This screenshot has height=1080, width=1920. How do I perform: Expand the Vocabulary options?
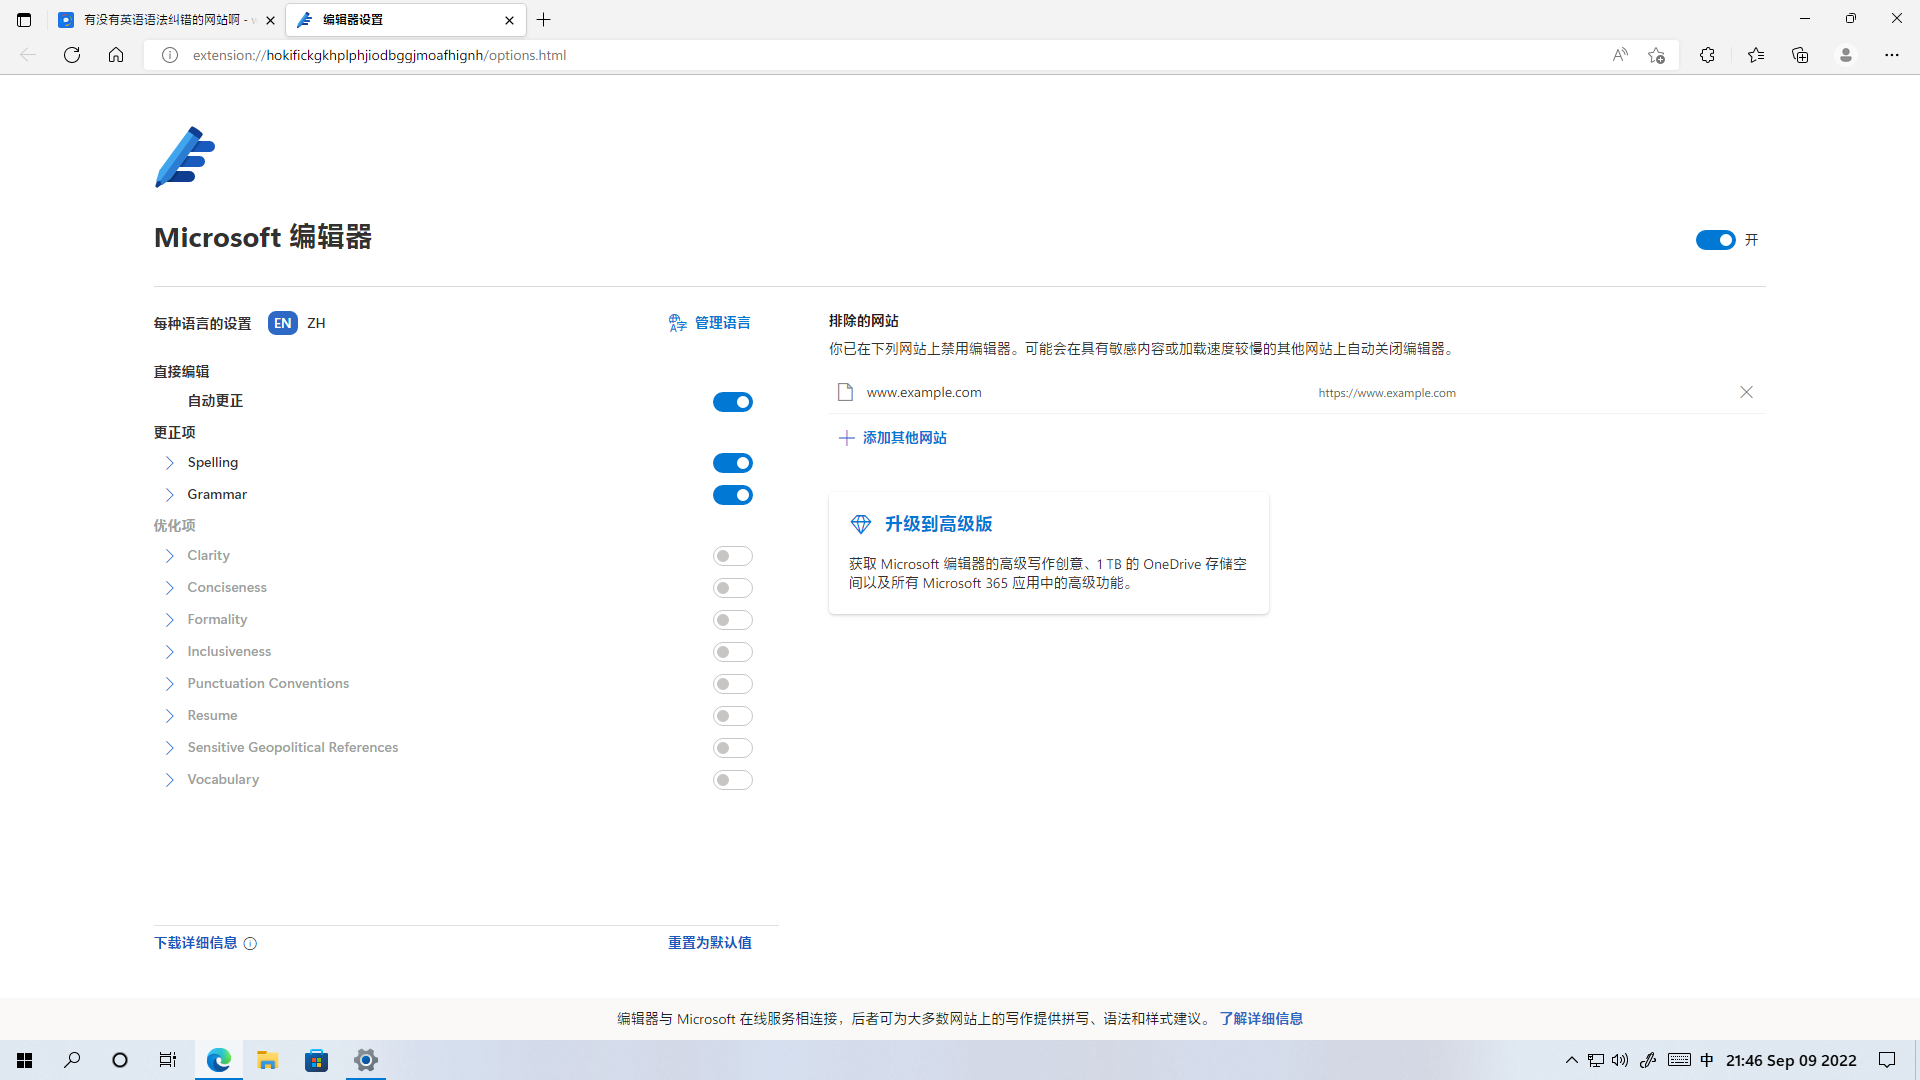click(x=169, y=780)
